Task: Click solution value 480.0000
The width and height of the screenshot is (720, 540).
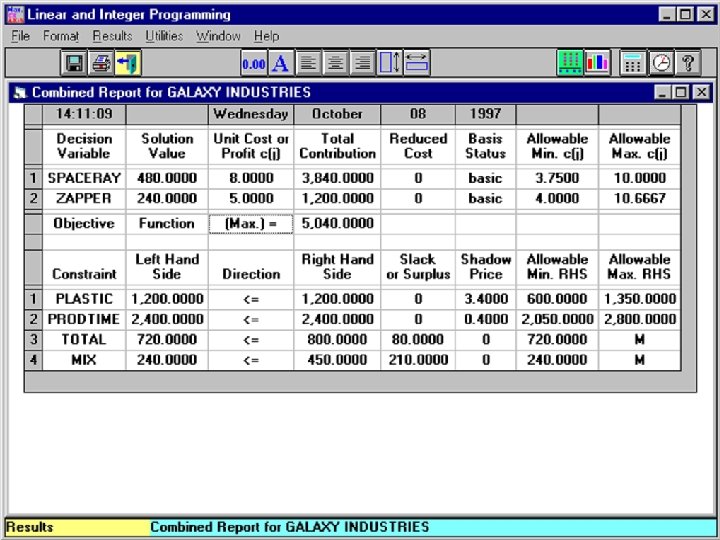Action: click(x=167, y=178)
